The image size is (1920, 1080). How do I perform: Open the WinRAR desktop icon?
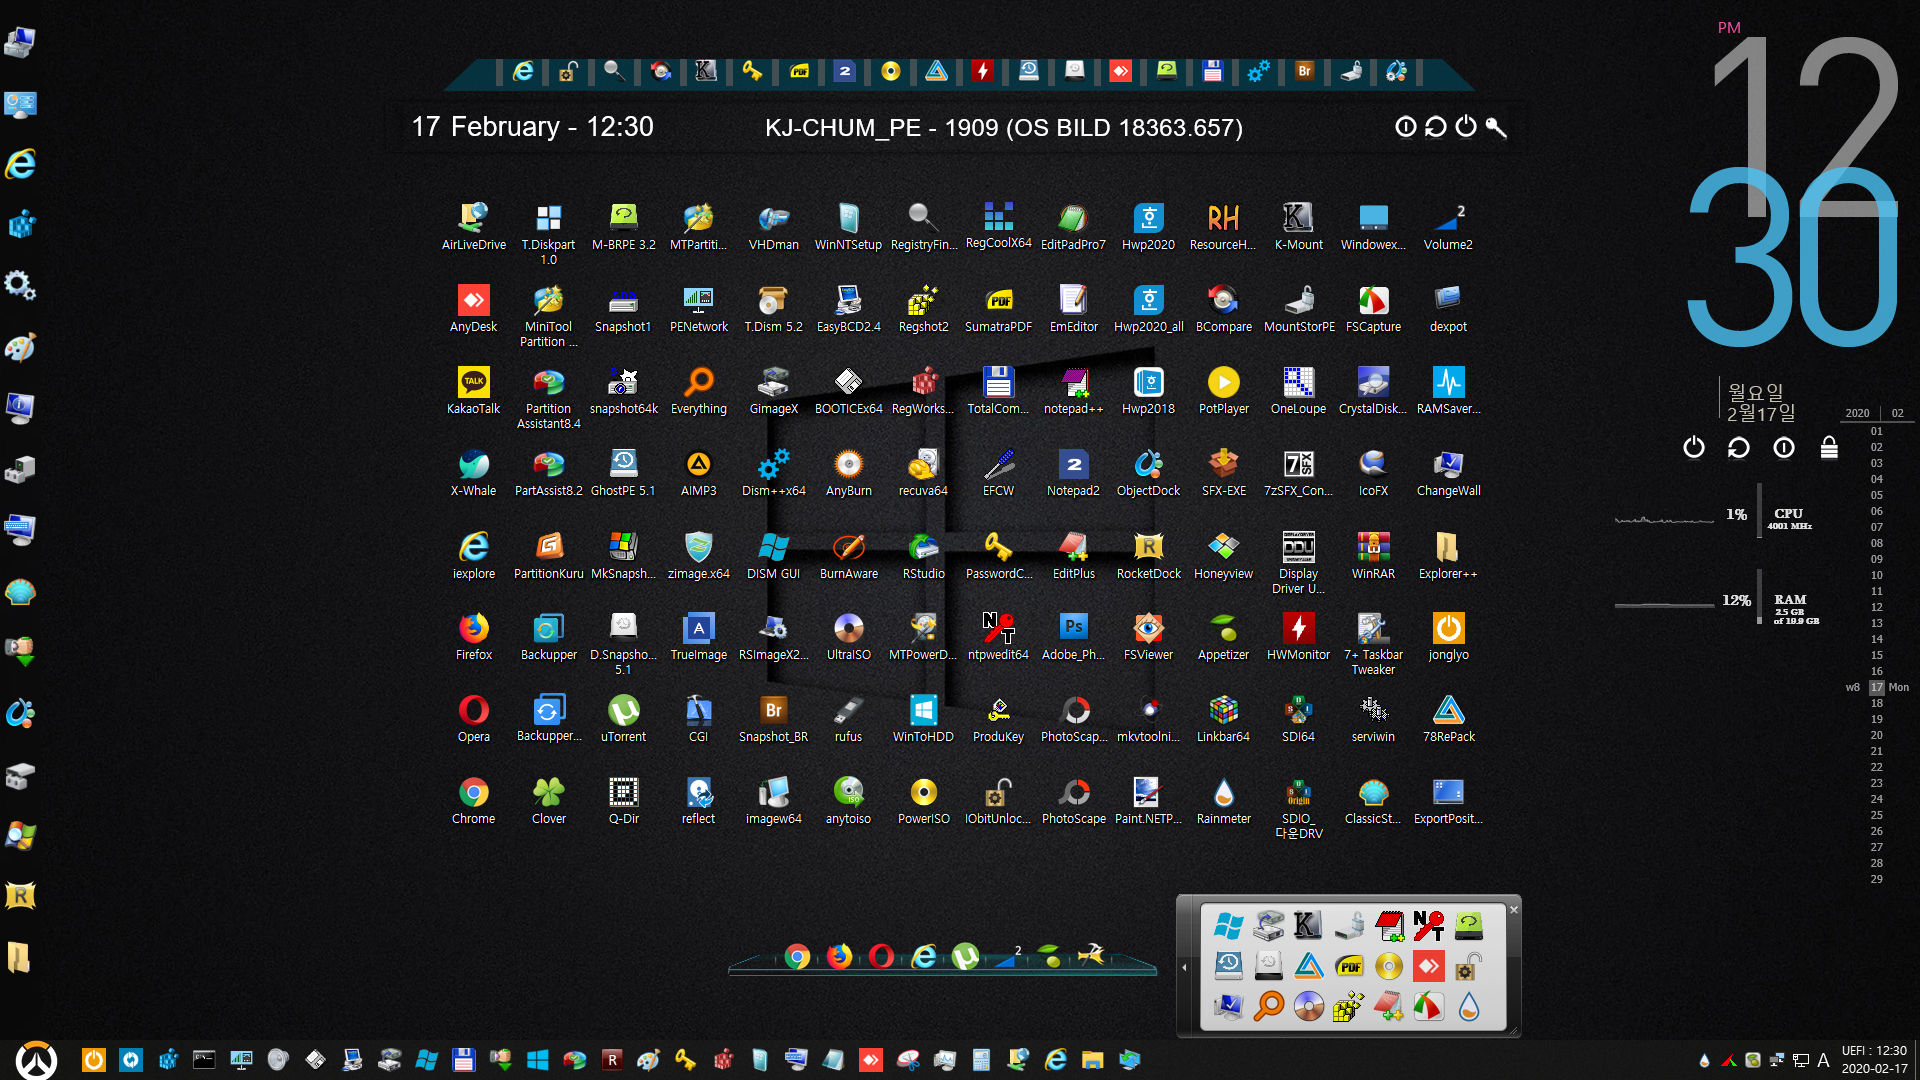click(1373, 555)
